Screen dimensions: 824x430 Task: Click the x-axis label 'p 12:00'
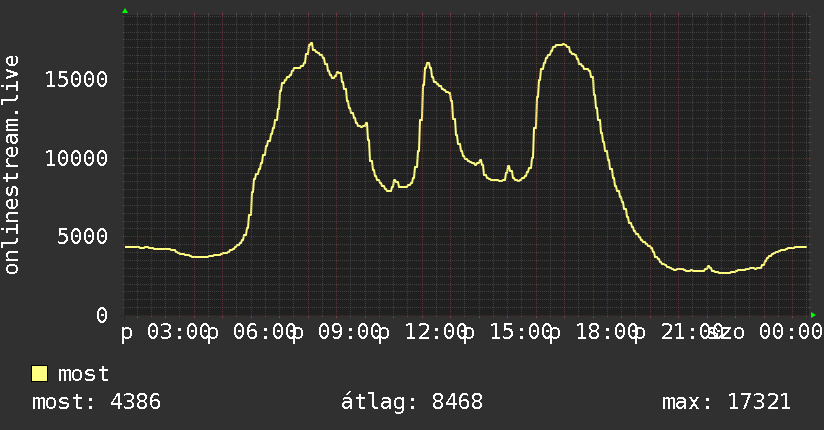423,332
